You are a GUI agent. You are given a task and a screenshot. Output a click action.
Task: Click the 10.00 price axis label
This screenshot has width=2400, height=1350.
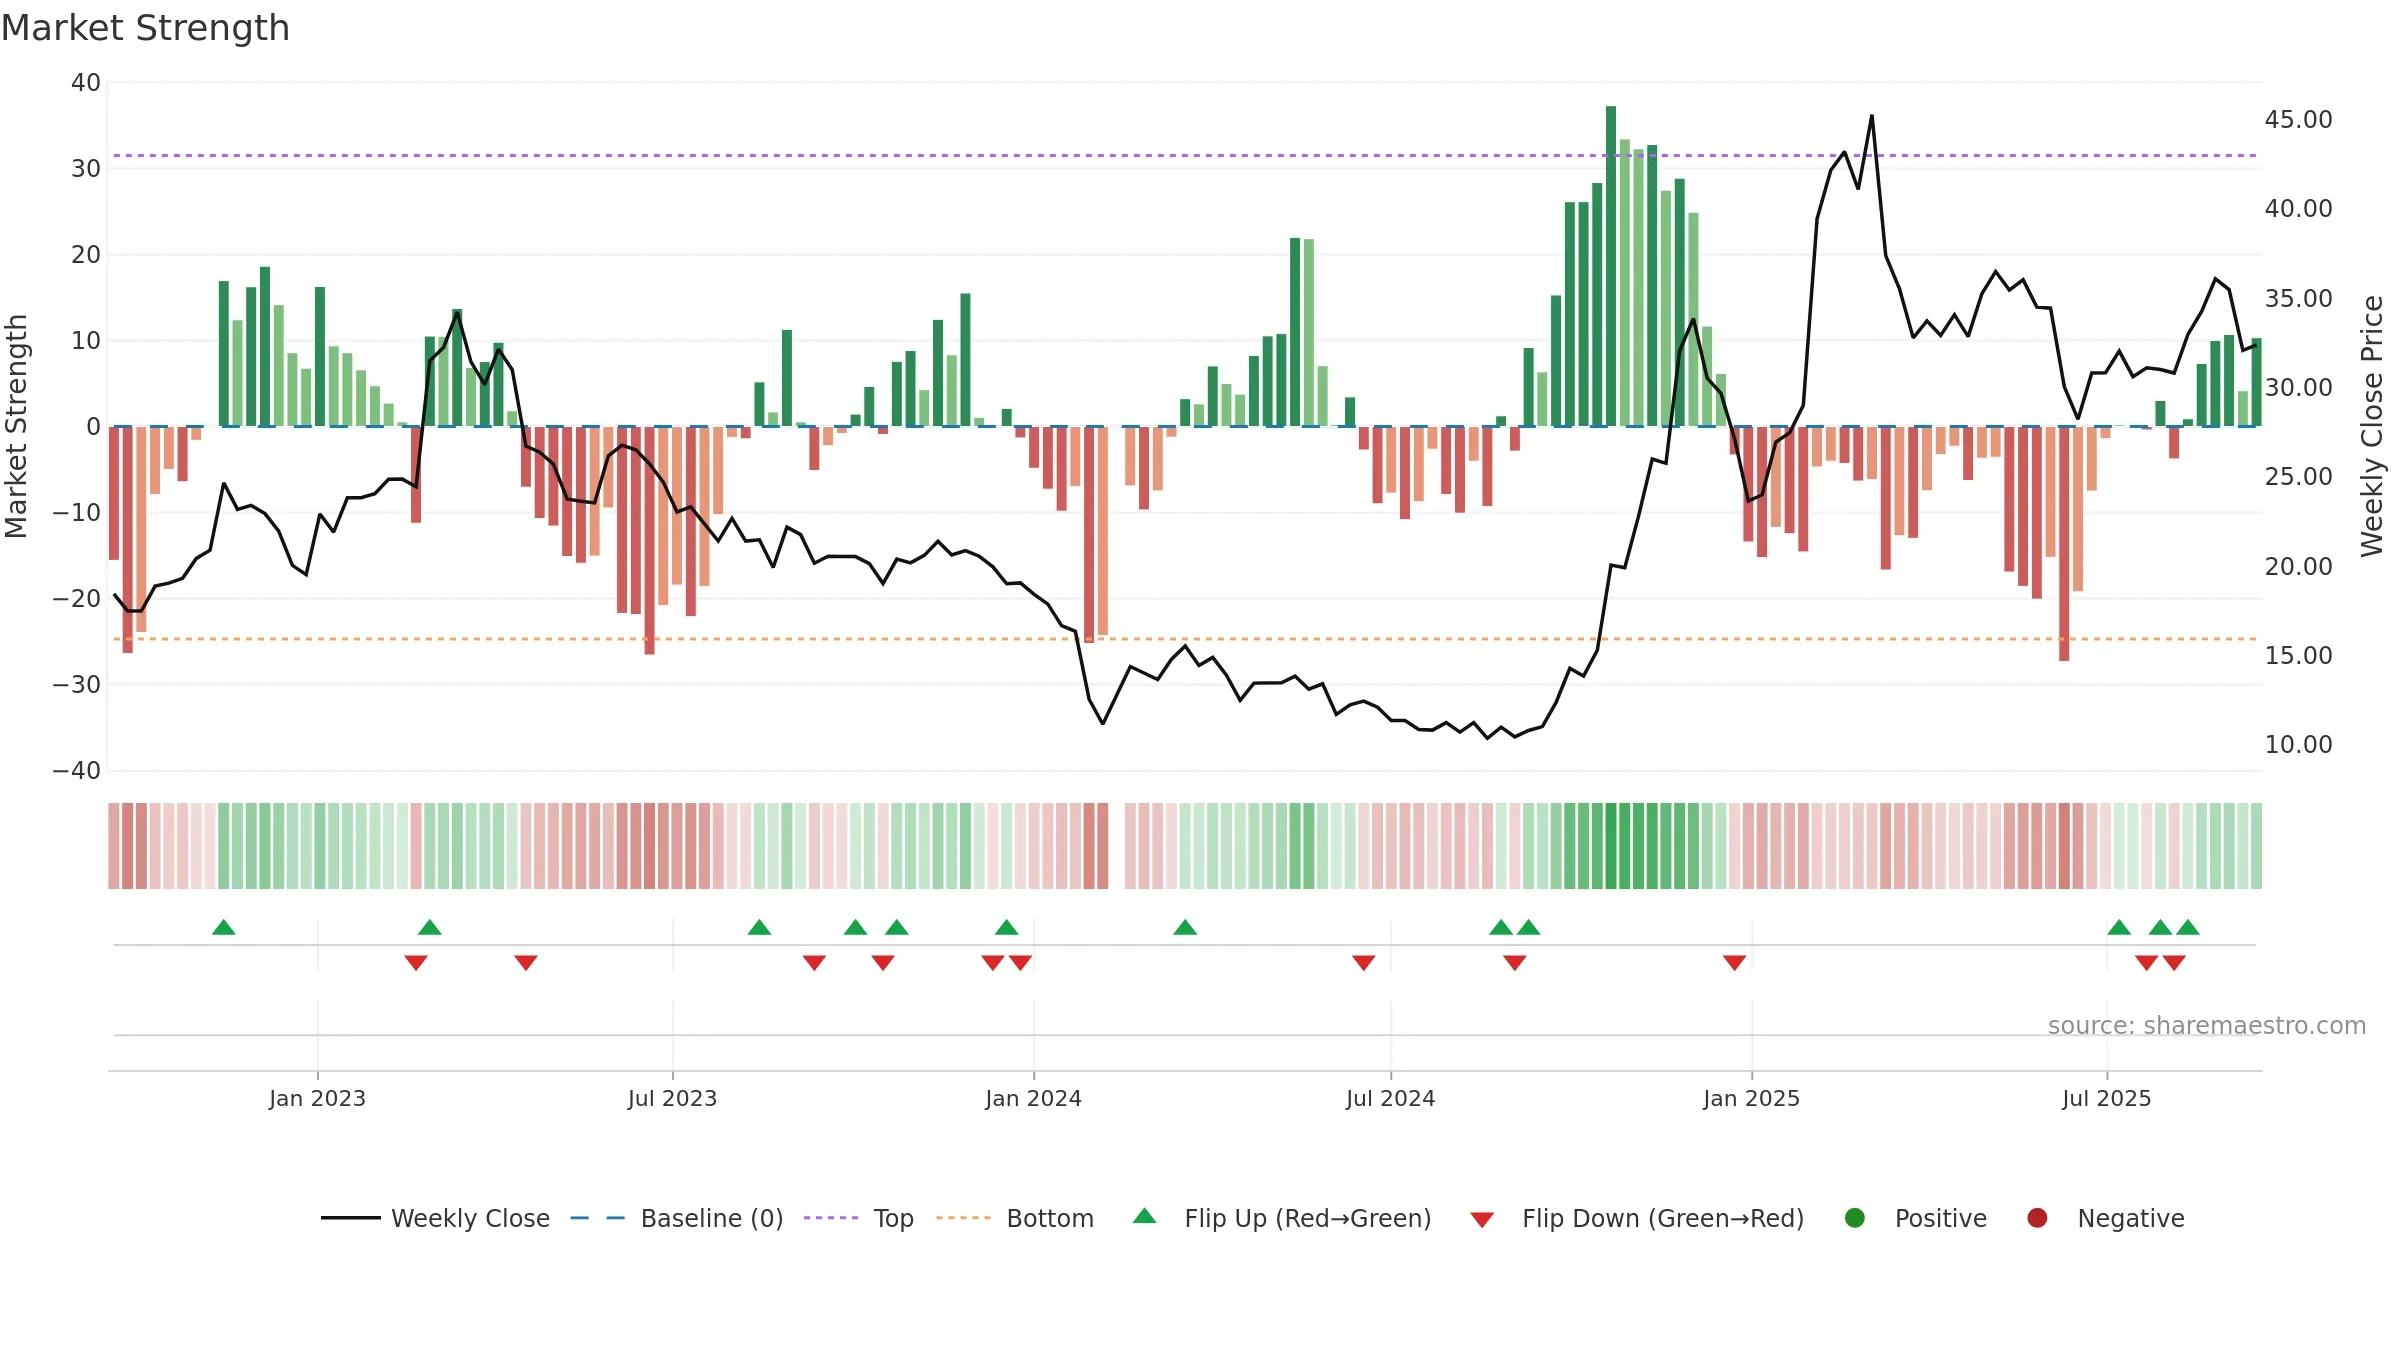coord(2298,744)
